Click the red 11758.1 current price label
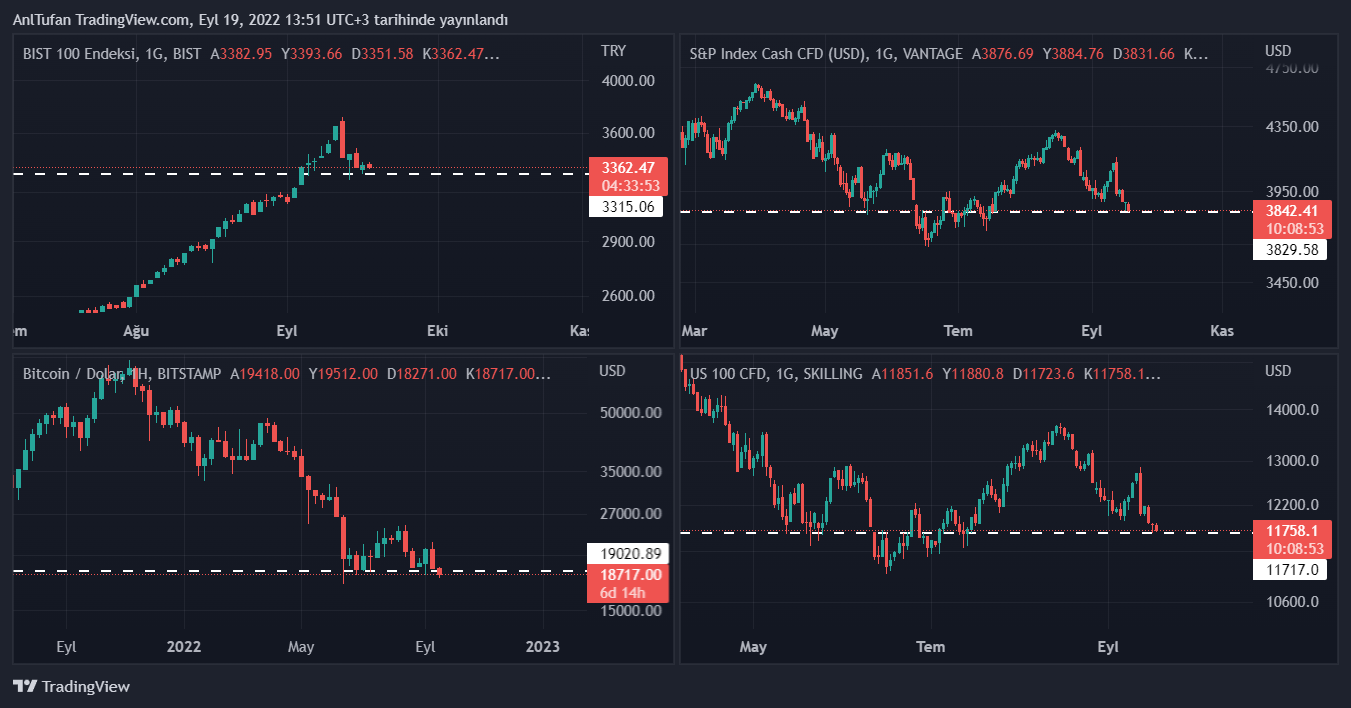The height and width of the screenshot is (708, 1351). coord(1290,531)
